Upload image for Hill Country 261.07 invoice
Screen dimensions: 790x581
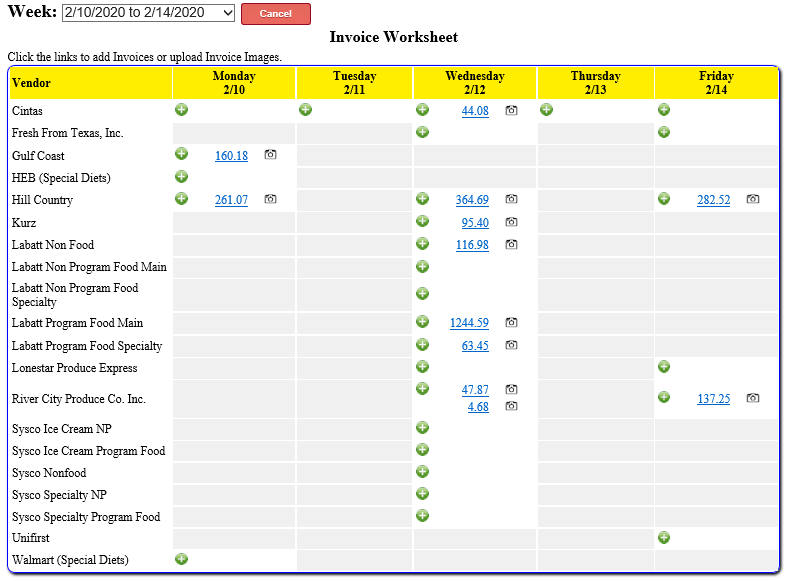271,199
